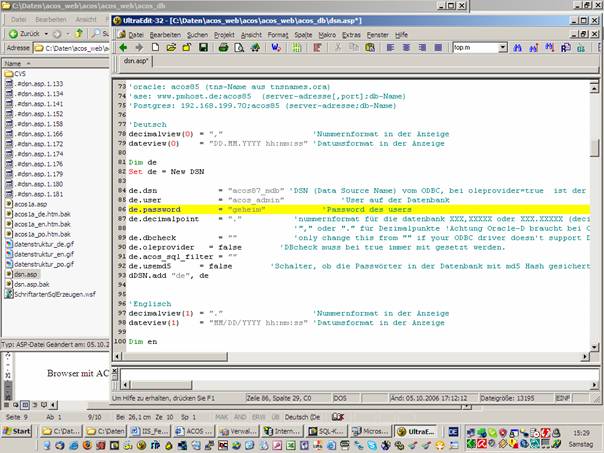Image resolution: width=604 pixels, height=453 pixels.
Task: Create a new file with the blank page icon
Action: click(x=155, y=48)
